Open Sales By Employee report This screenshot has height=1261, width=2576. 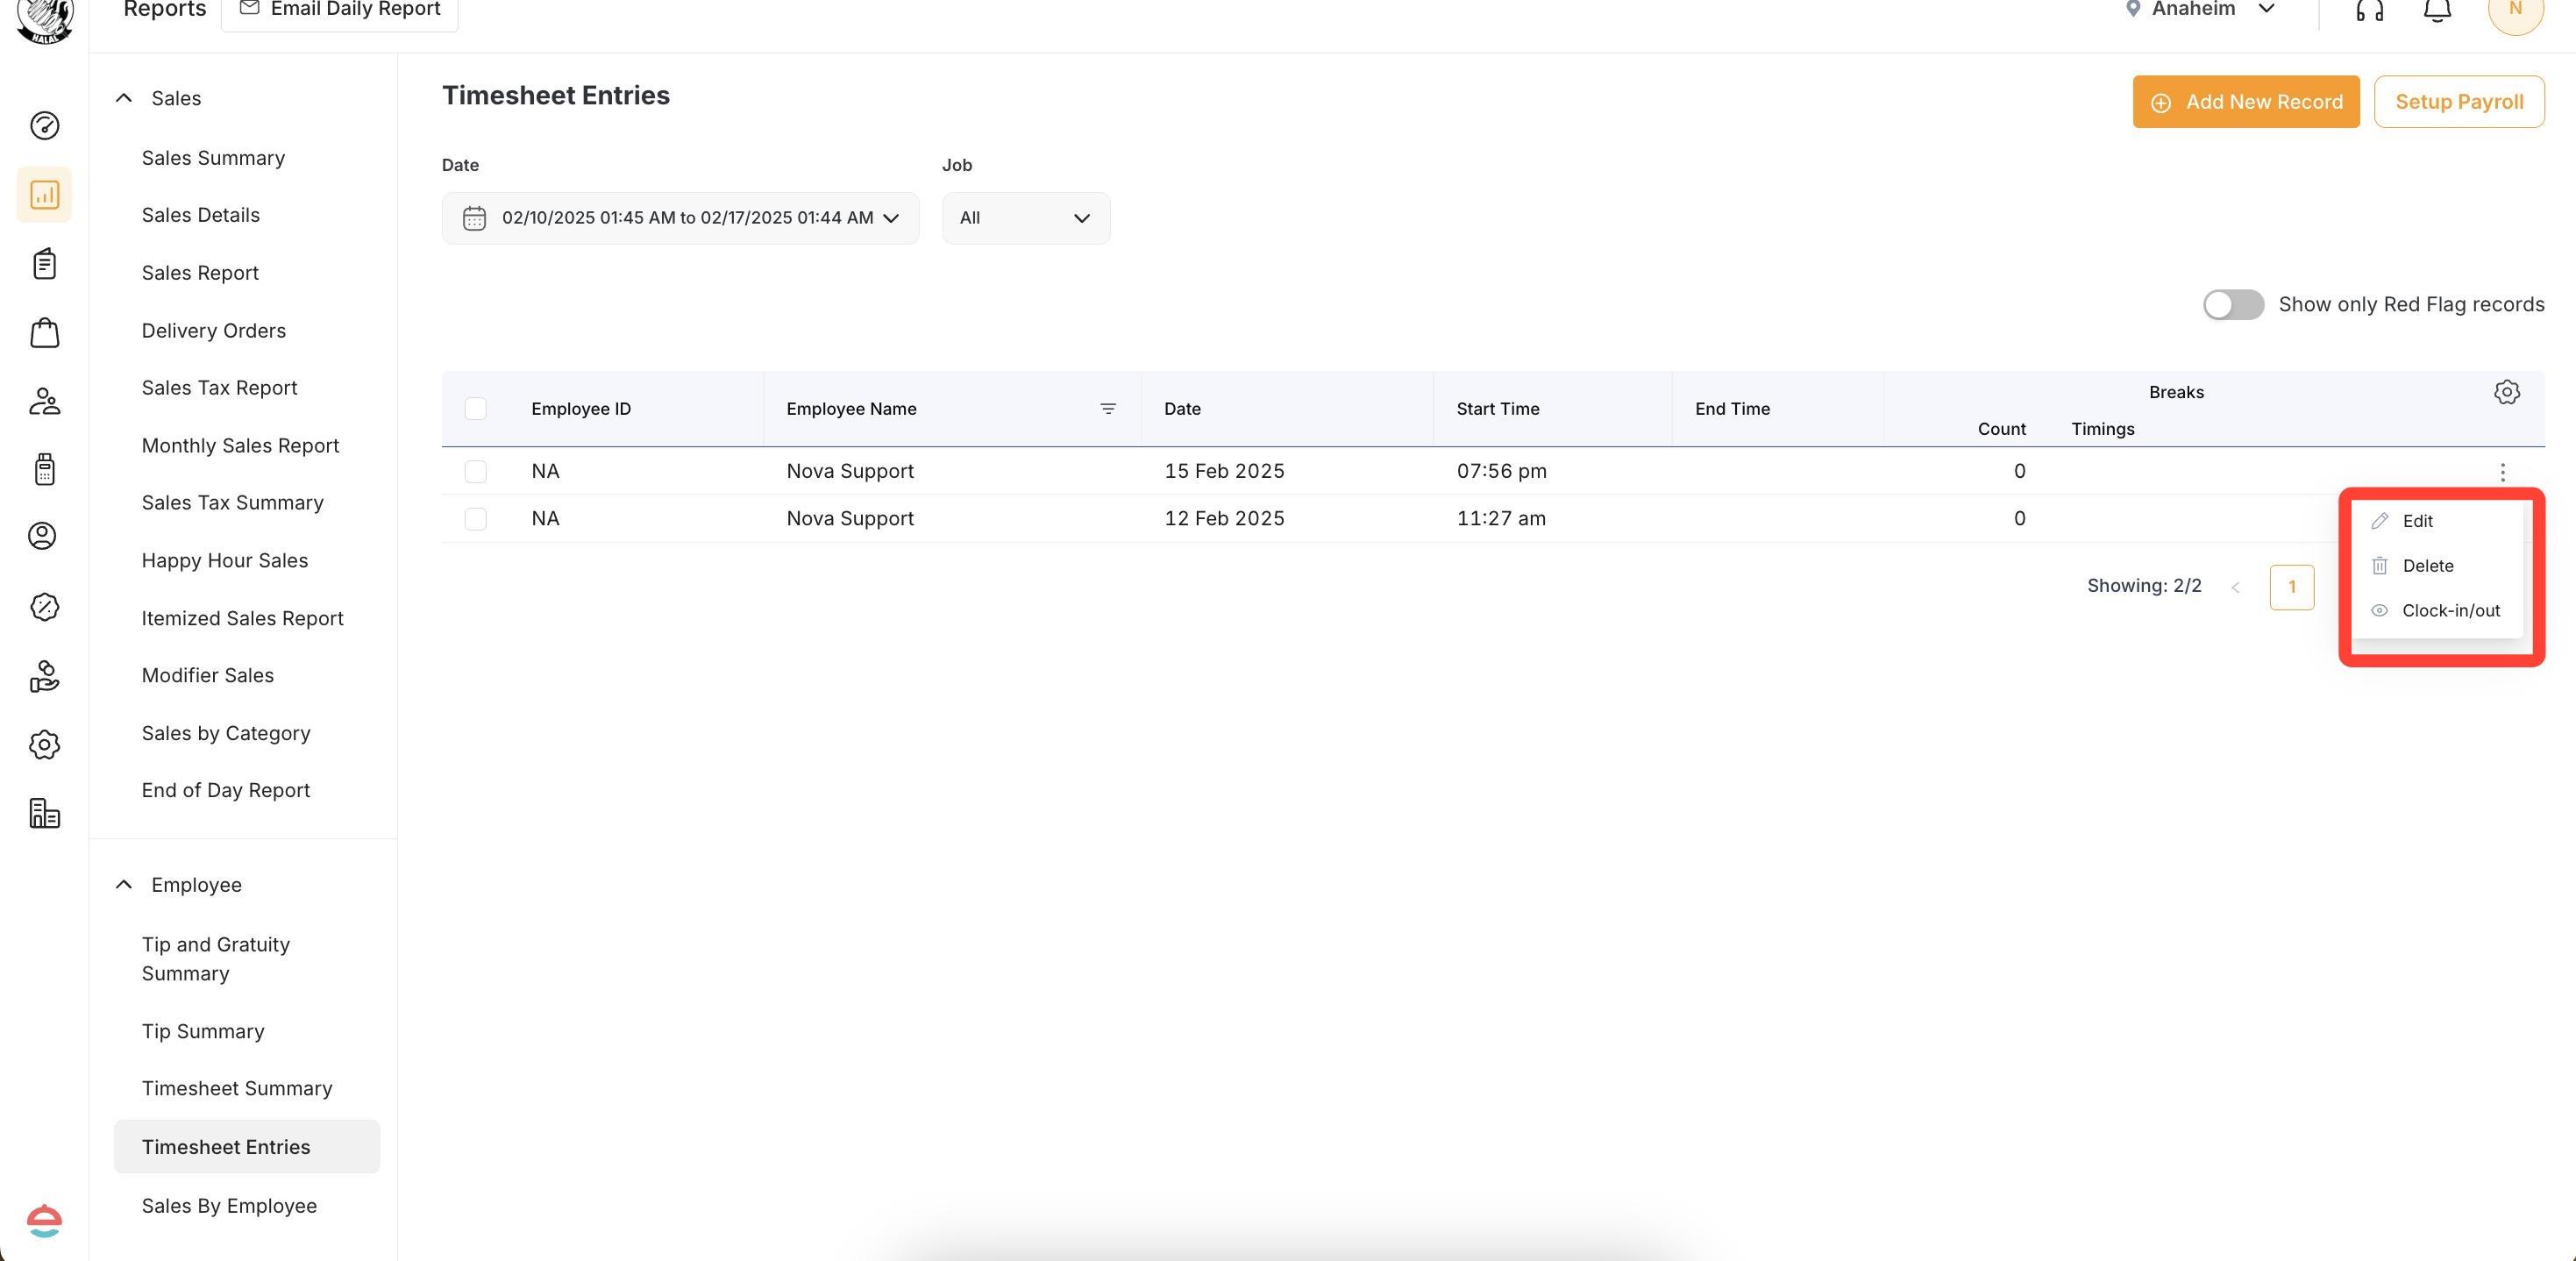pos(229,1207)
